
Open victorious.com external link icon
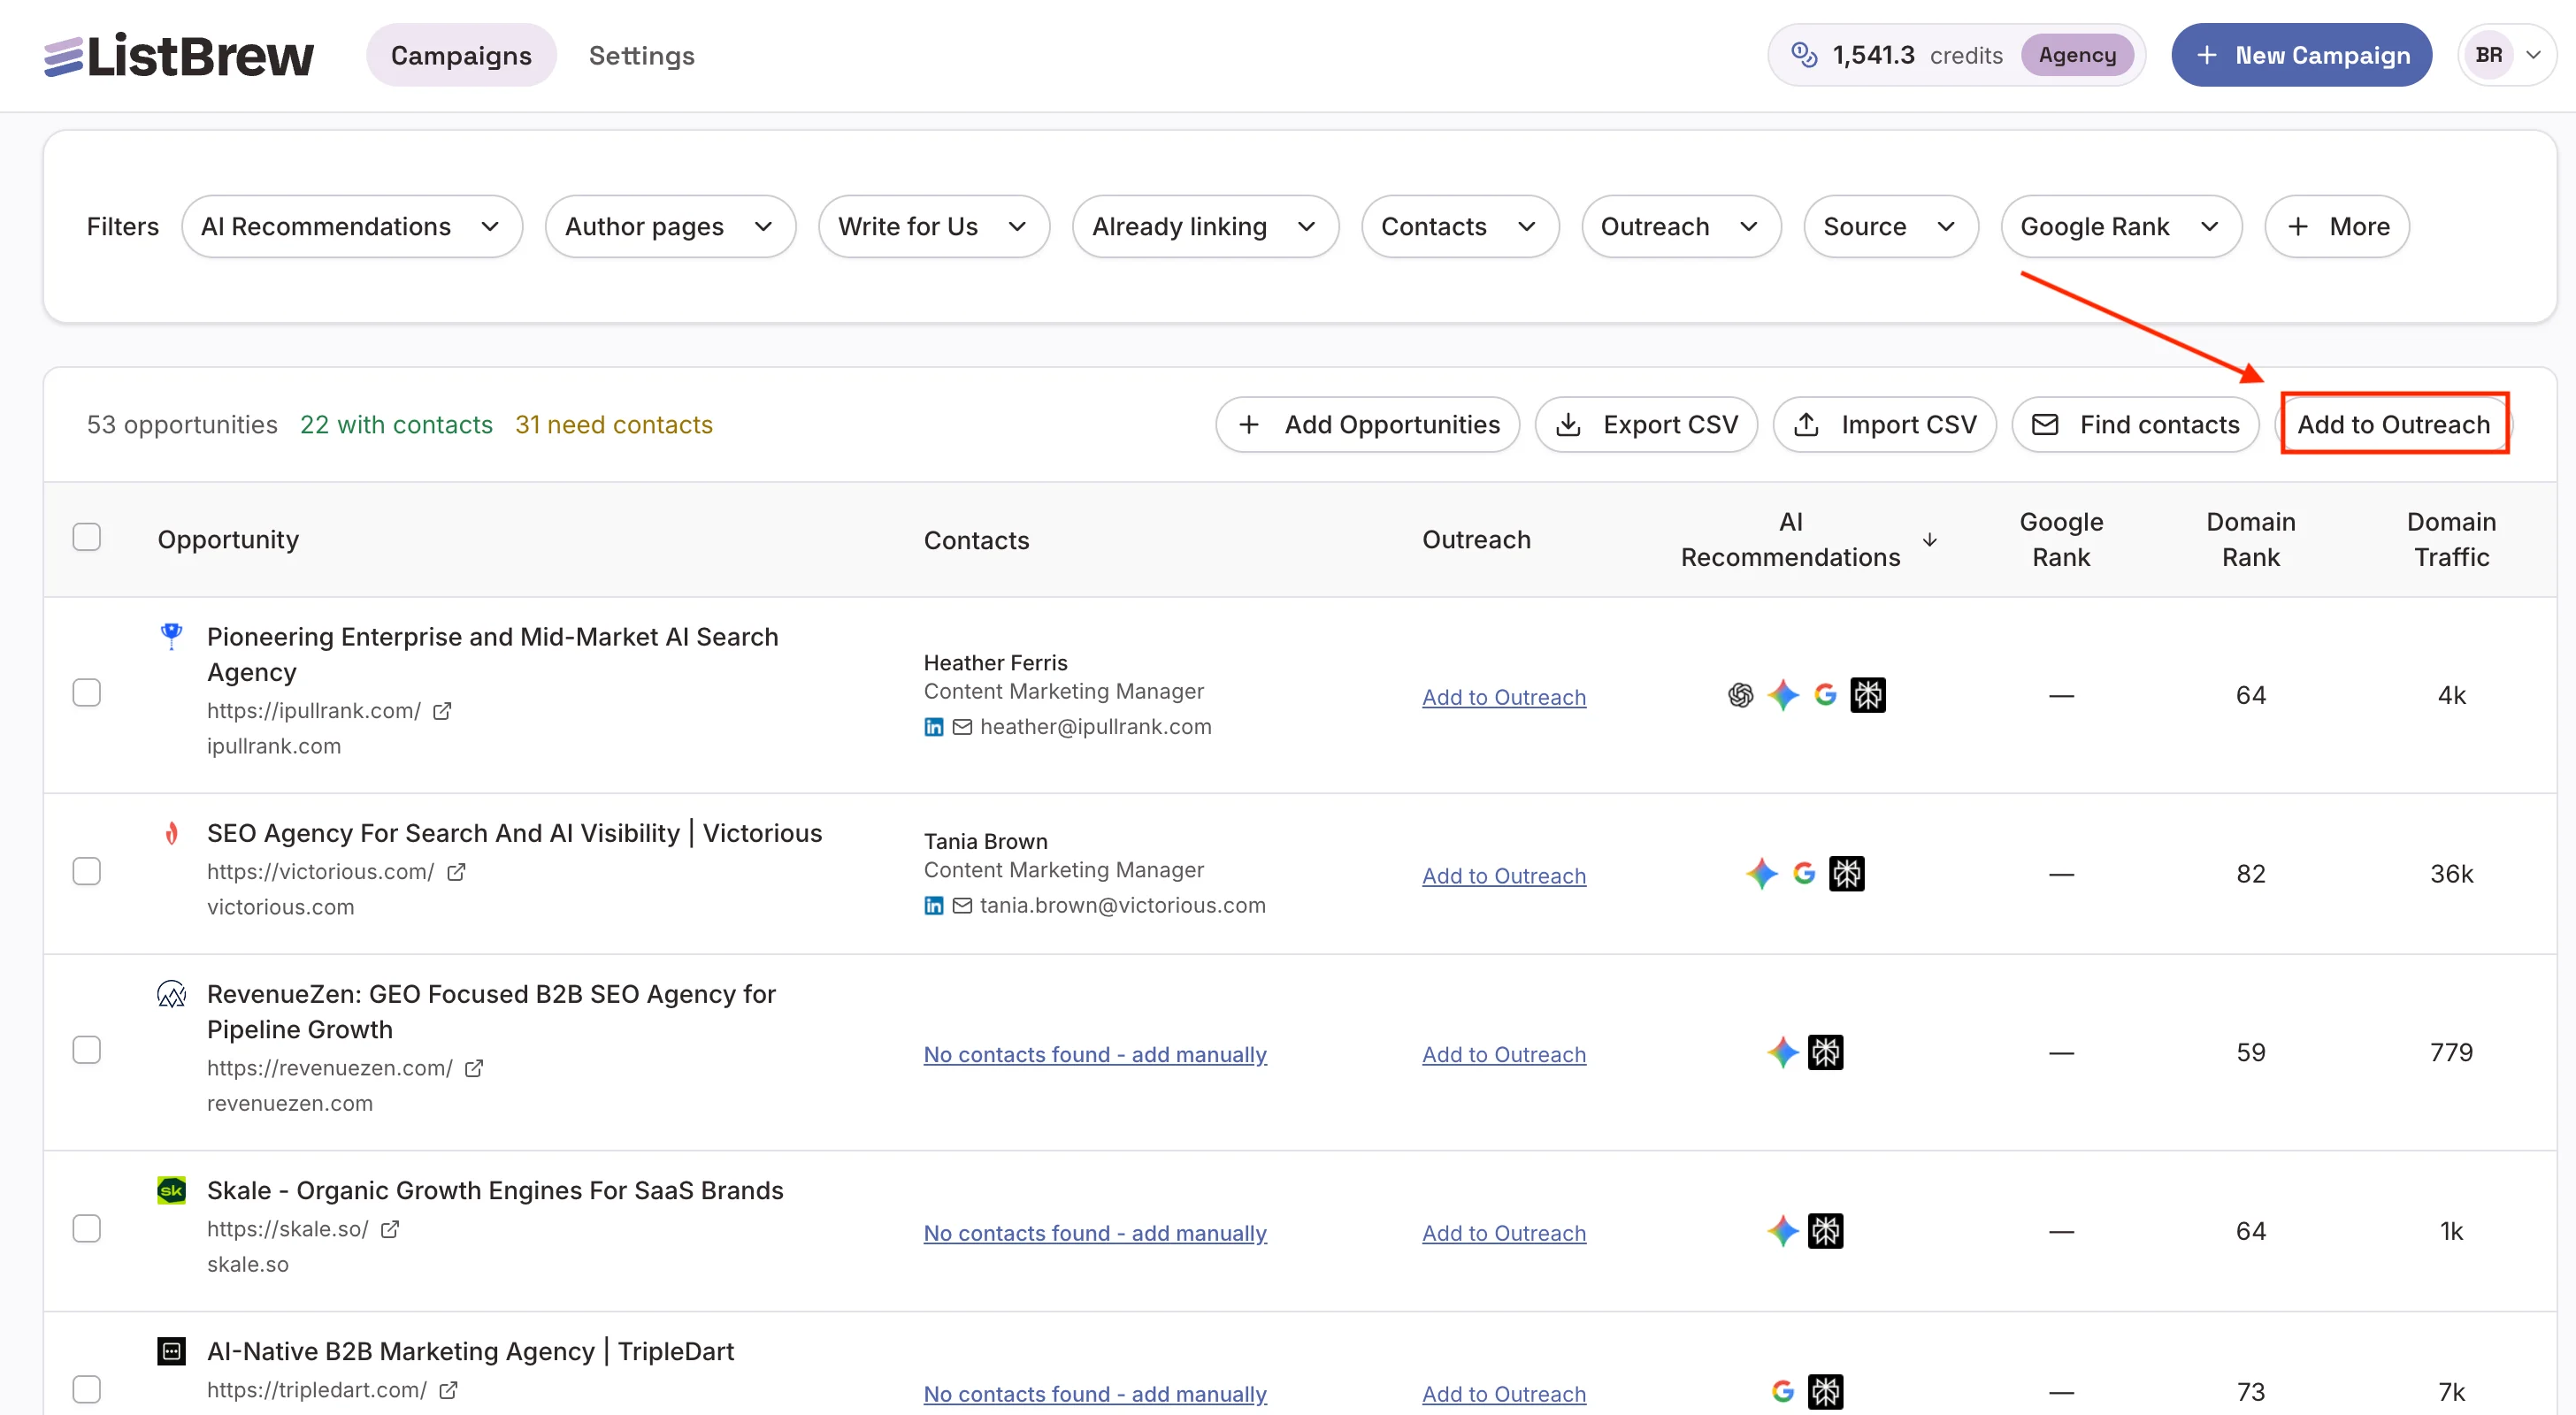coord(456,872)
